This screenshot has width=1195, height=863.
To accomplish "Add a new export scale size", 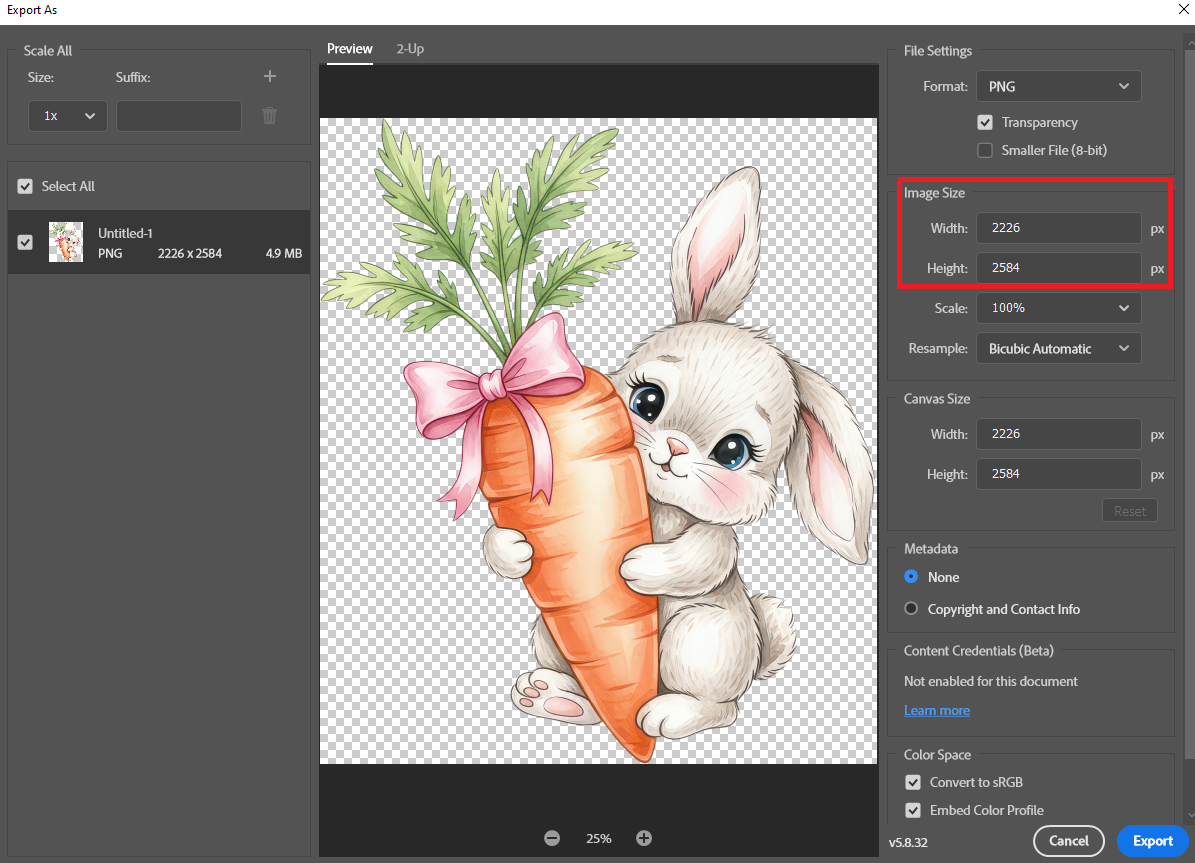I will pos(269,76).
